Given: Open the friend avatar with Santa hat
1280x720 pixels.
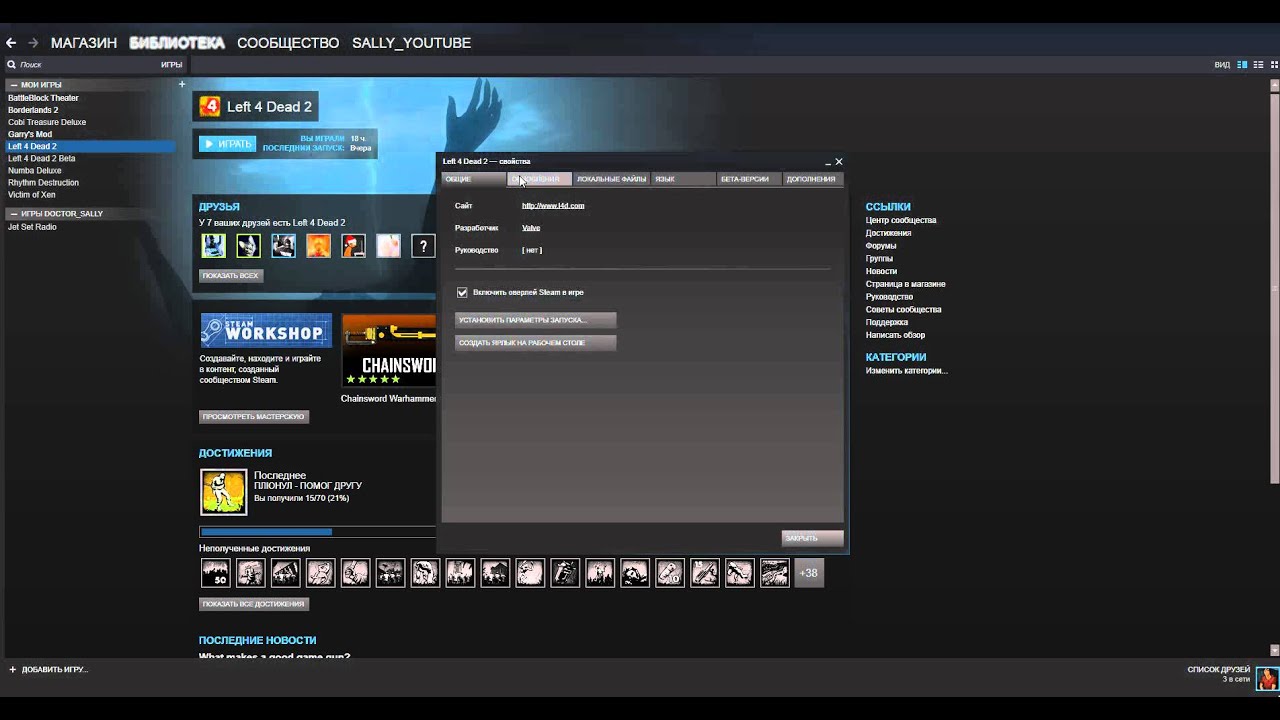Looking at the screenshot, I should click(x=353, y=245).
